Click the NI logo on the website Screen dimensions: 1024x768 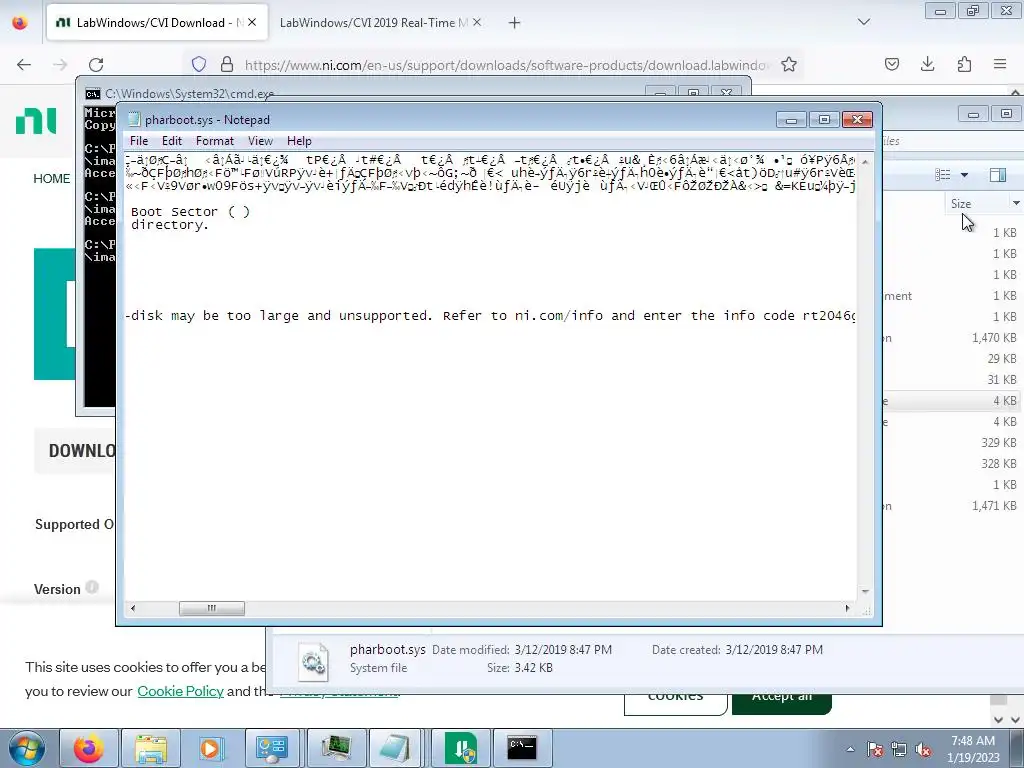point(36,121)
